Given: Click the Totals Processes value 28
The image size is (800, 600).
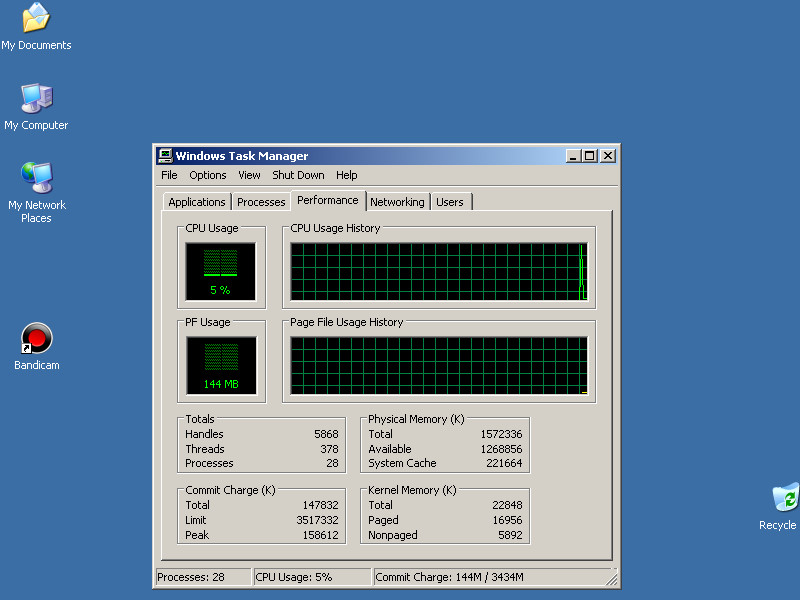Looking at the screenshot, I should click(x=332, y=463).
